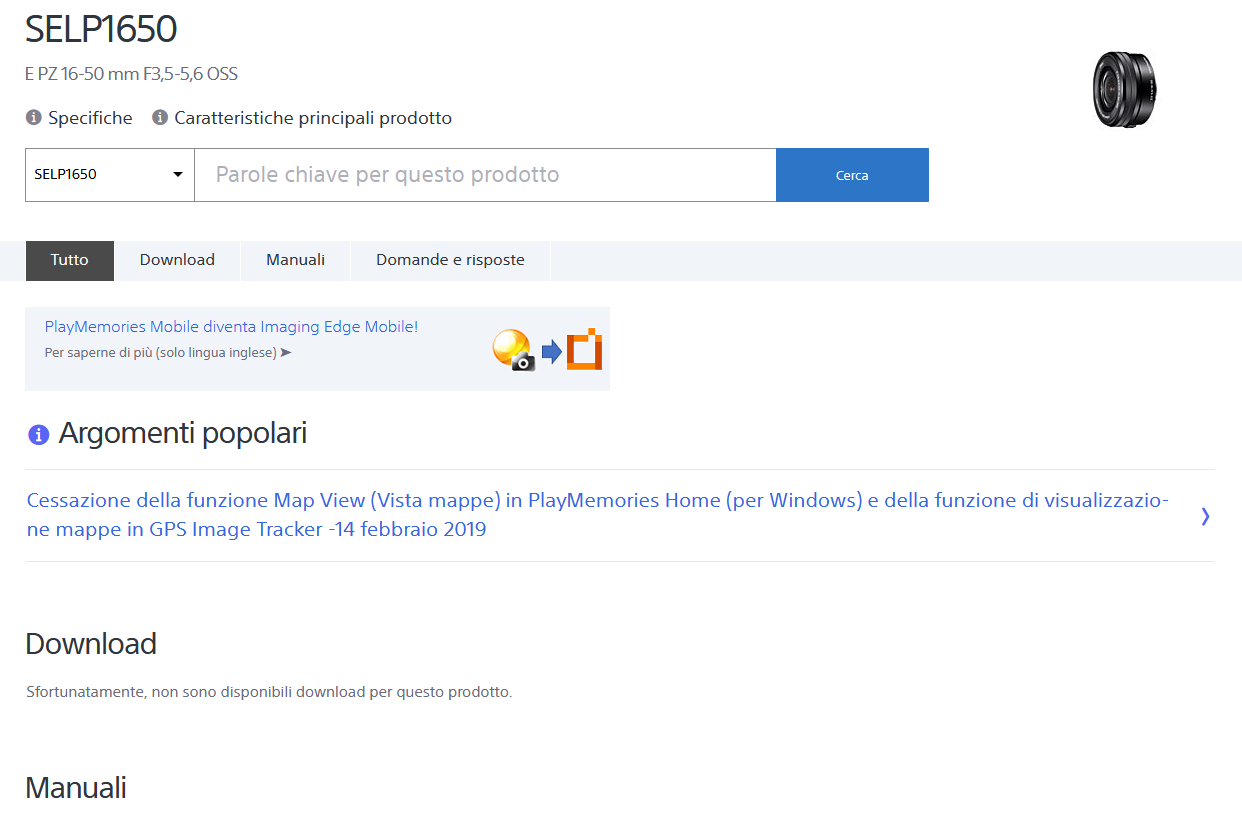Select the Tutto tab

[70, 260]
